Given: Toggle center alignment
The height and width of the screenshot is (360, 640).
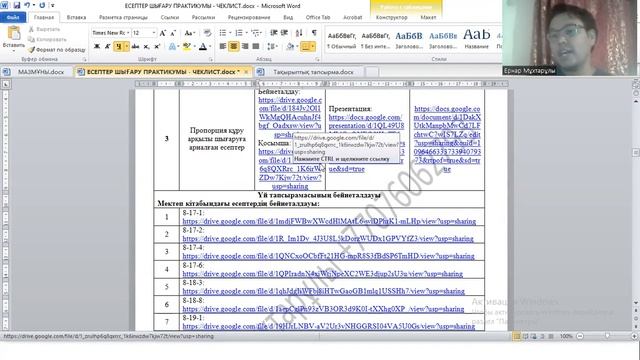Looking at the screenshot, I should coord(233,47).
